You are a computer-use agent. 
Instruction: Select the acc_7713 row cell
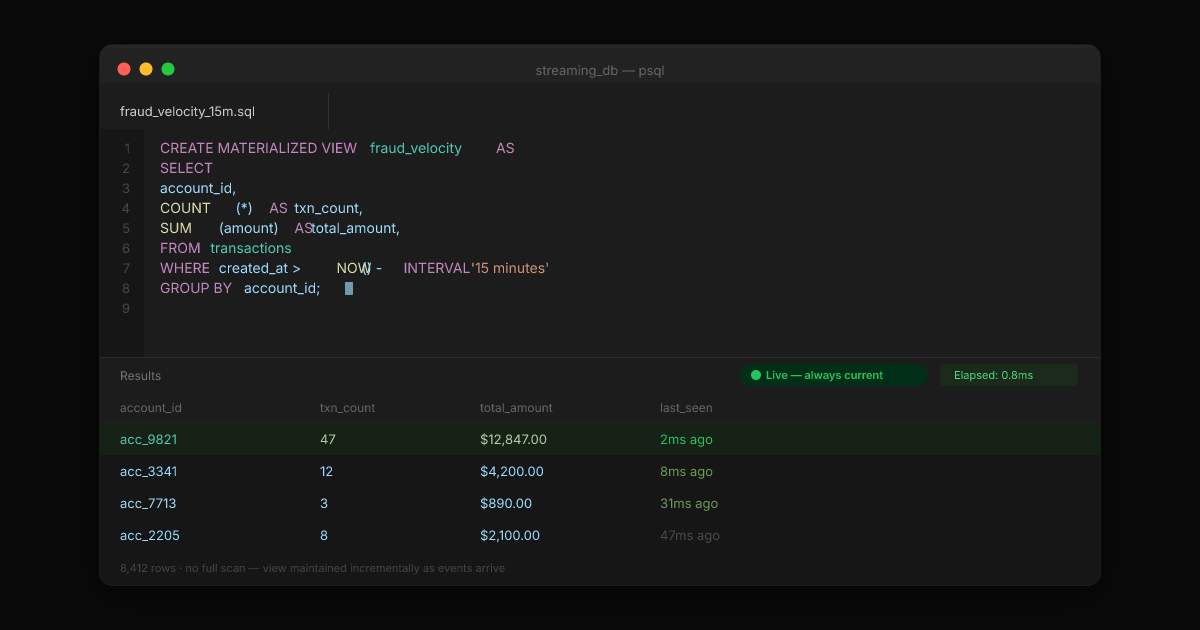[x=148, y=503]
